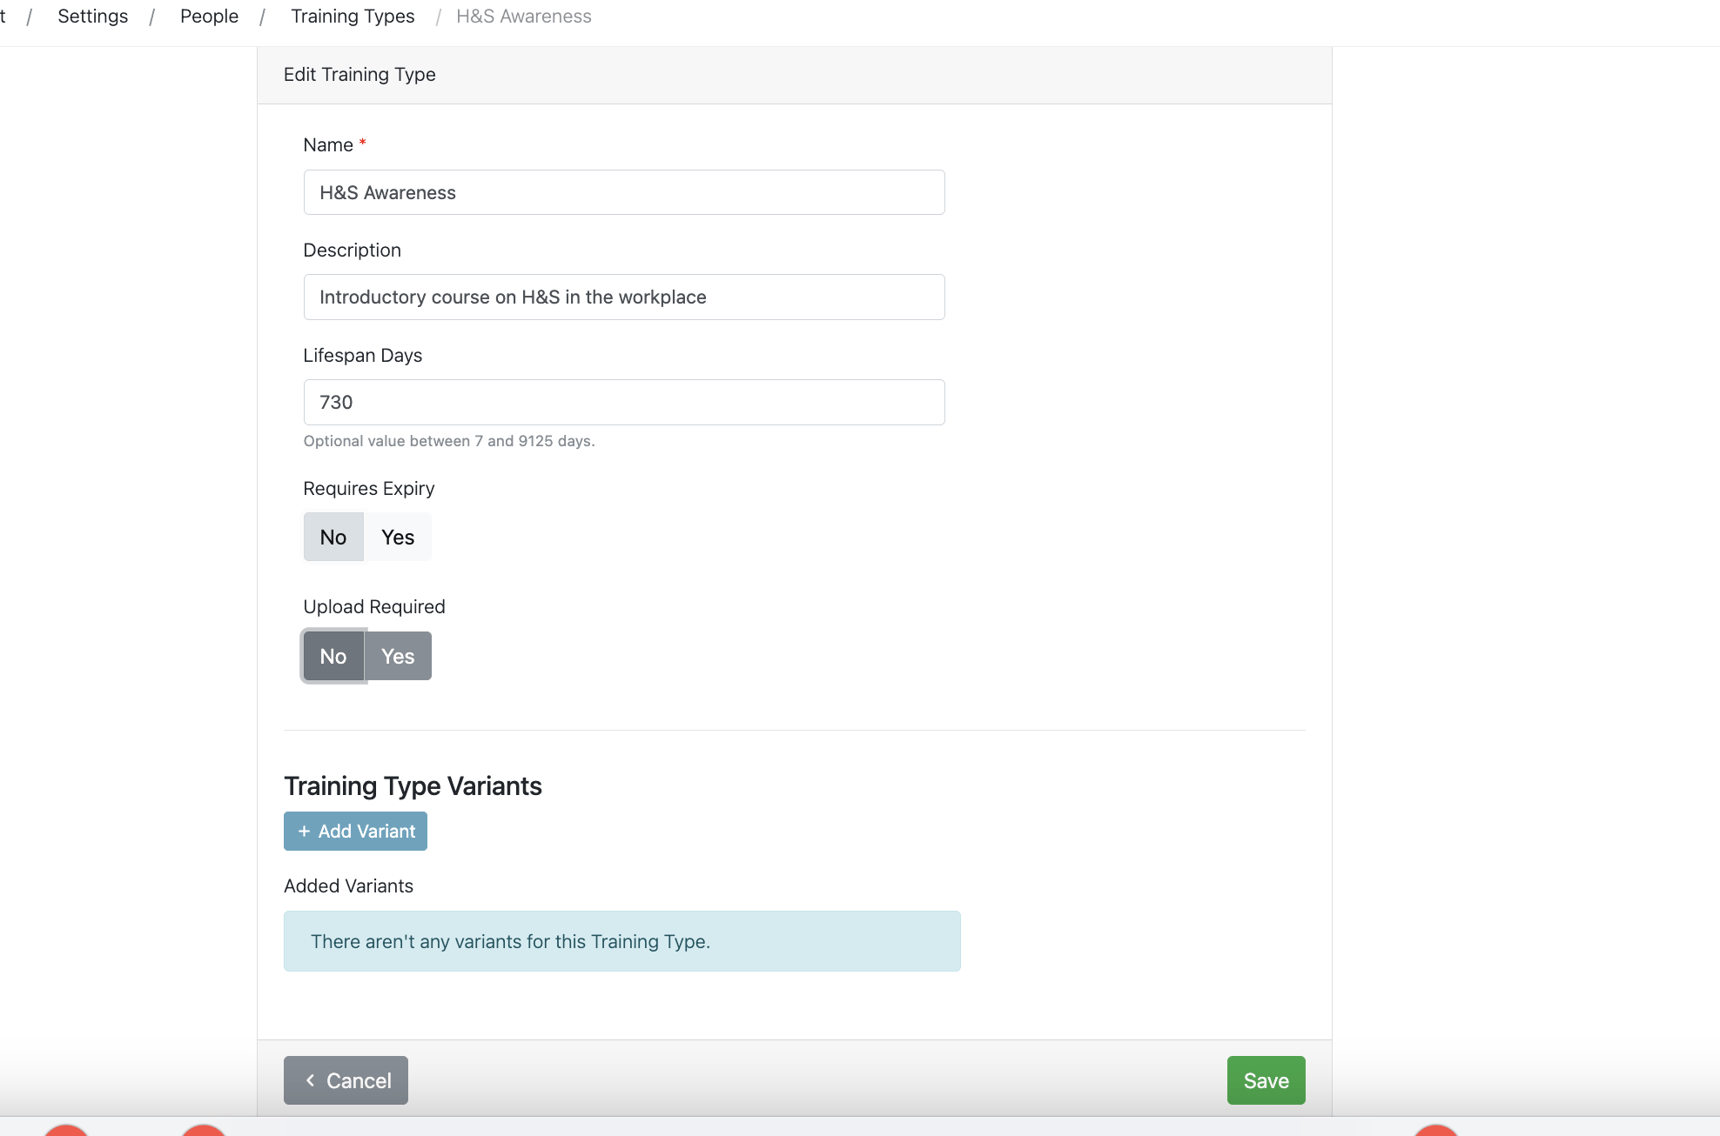
Task: Click the Training Type Variants heading
Action: click(x=412, y=786)
